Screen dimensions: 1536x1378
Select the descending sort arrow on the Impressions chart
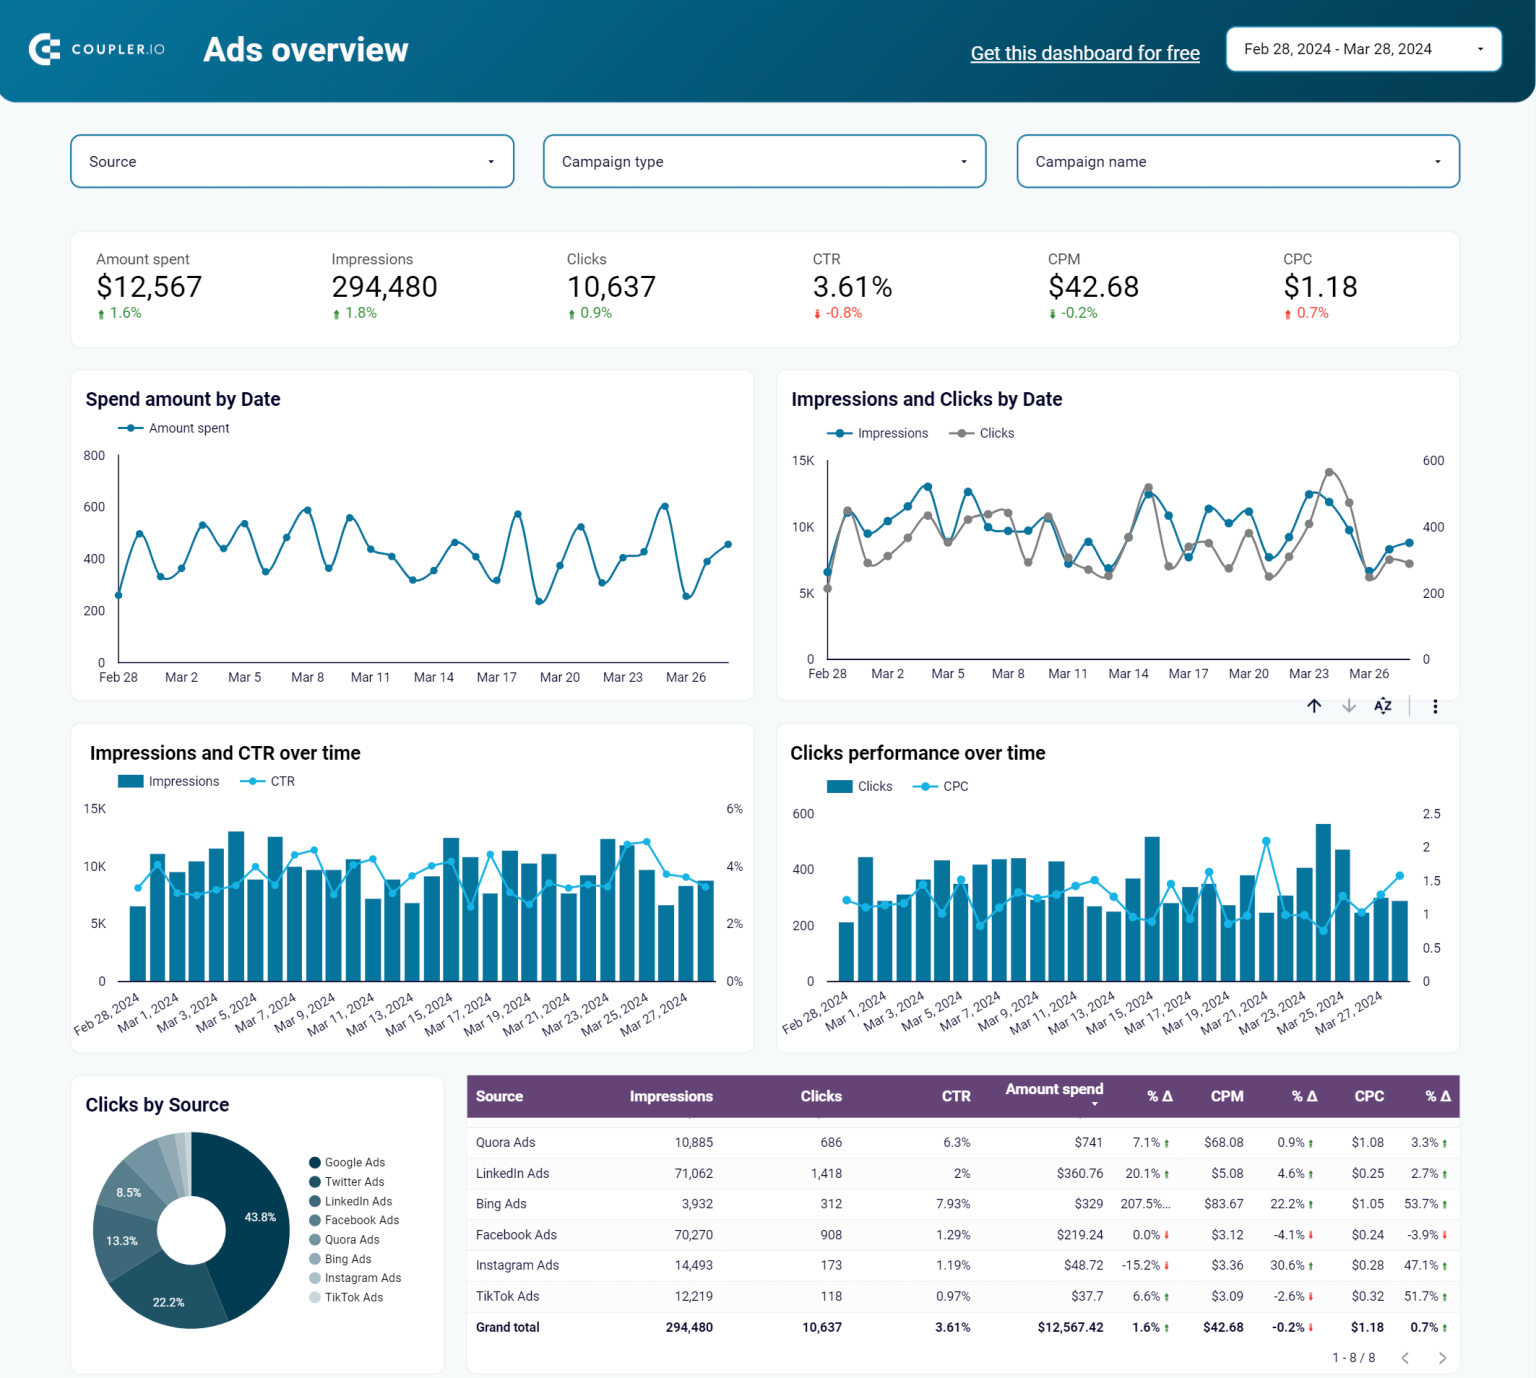pyautogui.click(x=1348, y=705)
